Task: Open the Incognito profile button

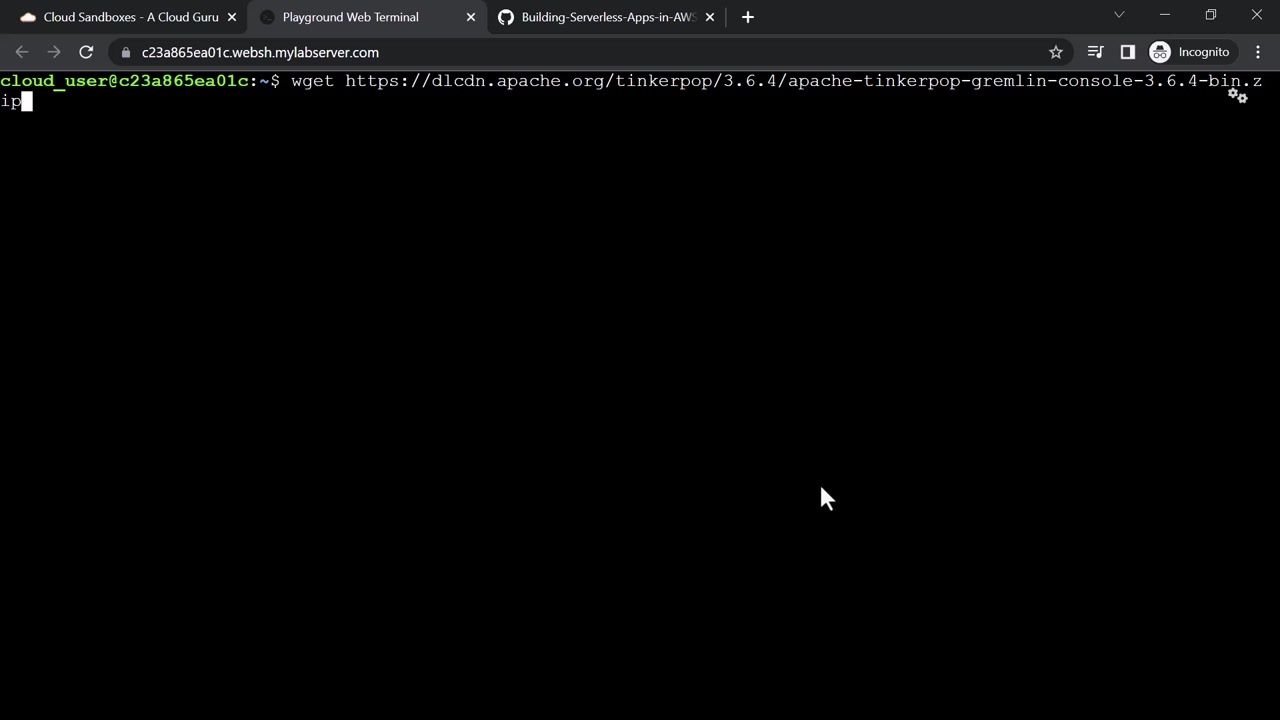Action: point(1190,52)
